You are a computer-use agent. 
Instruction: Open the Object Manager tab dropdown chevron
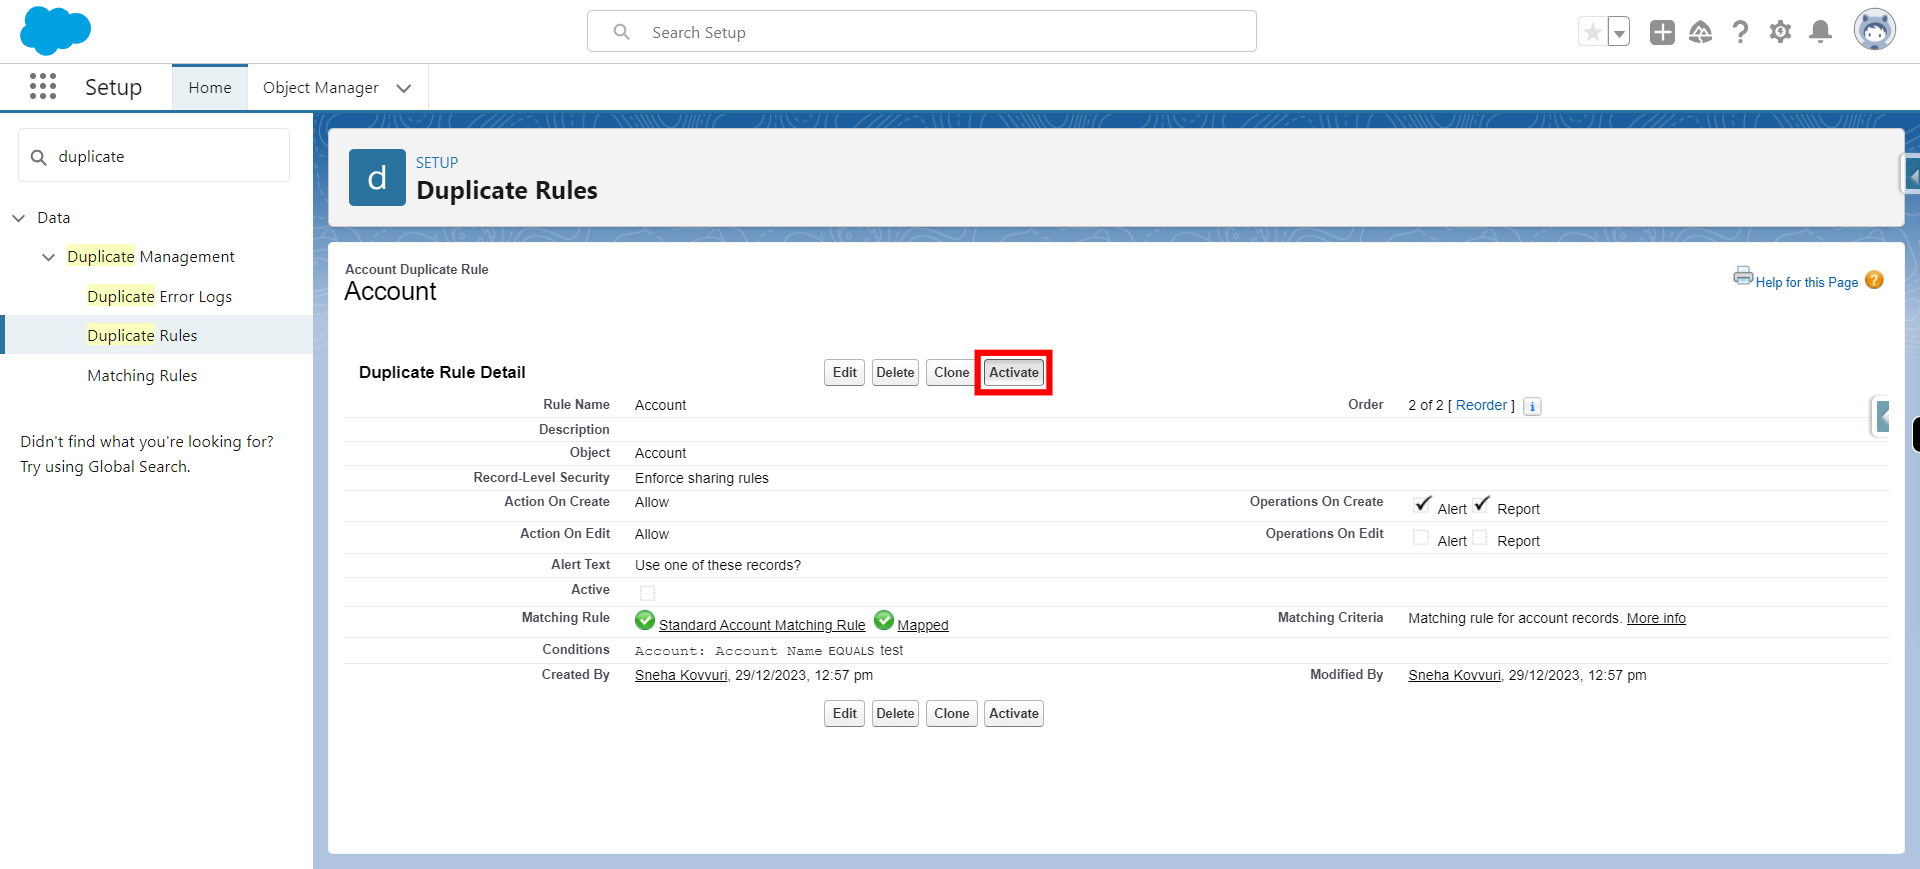coord(404,88)
